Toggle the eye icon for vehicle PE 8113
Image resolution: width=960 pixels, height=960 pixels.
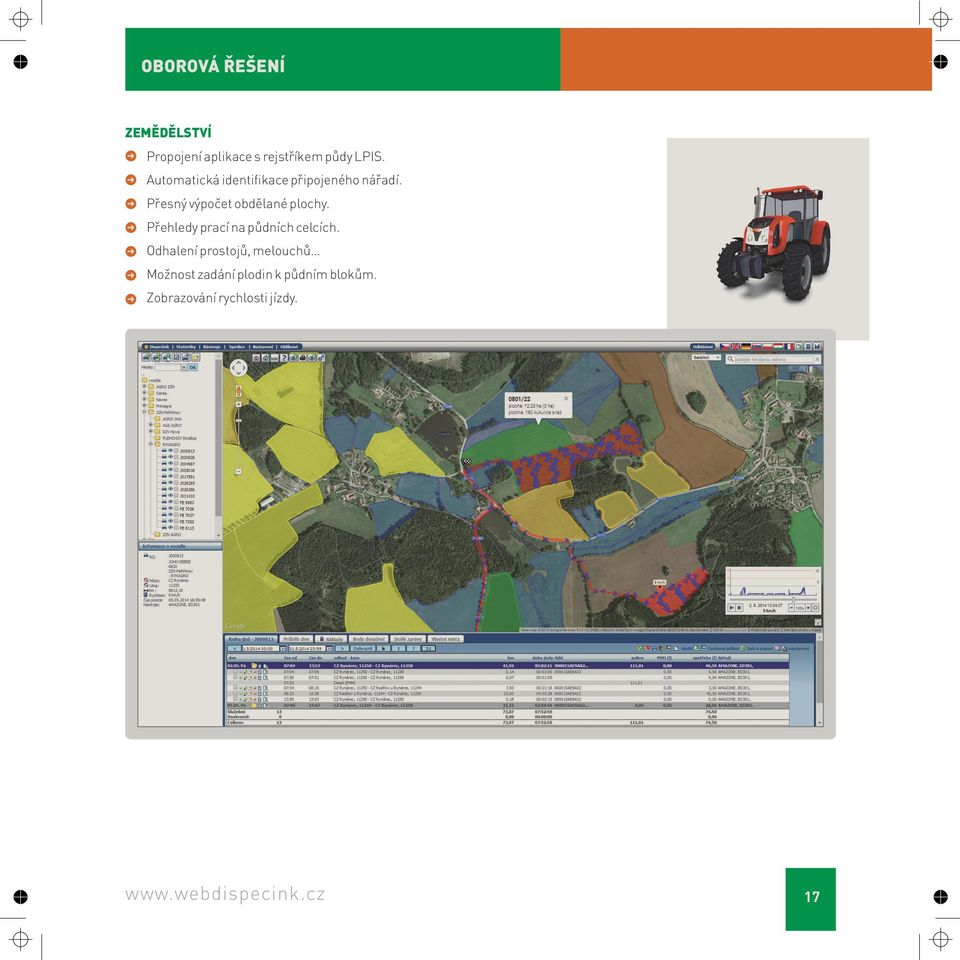coord(170,527)
